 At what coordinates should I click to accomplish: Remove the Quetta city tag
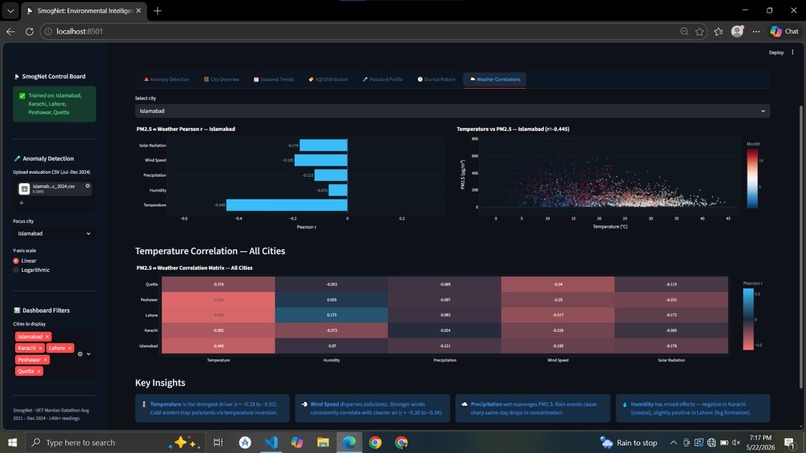click(39, 371)
